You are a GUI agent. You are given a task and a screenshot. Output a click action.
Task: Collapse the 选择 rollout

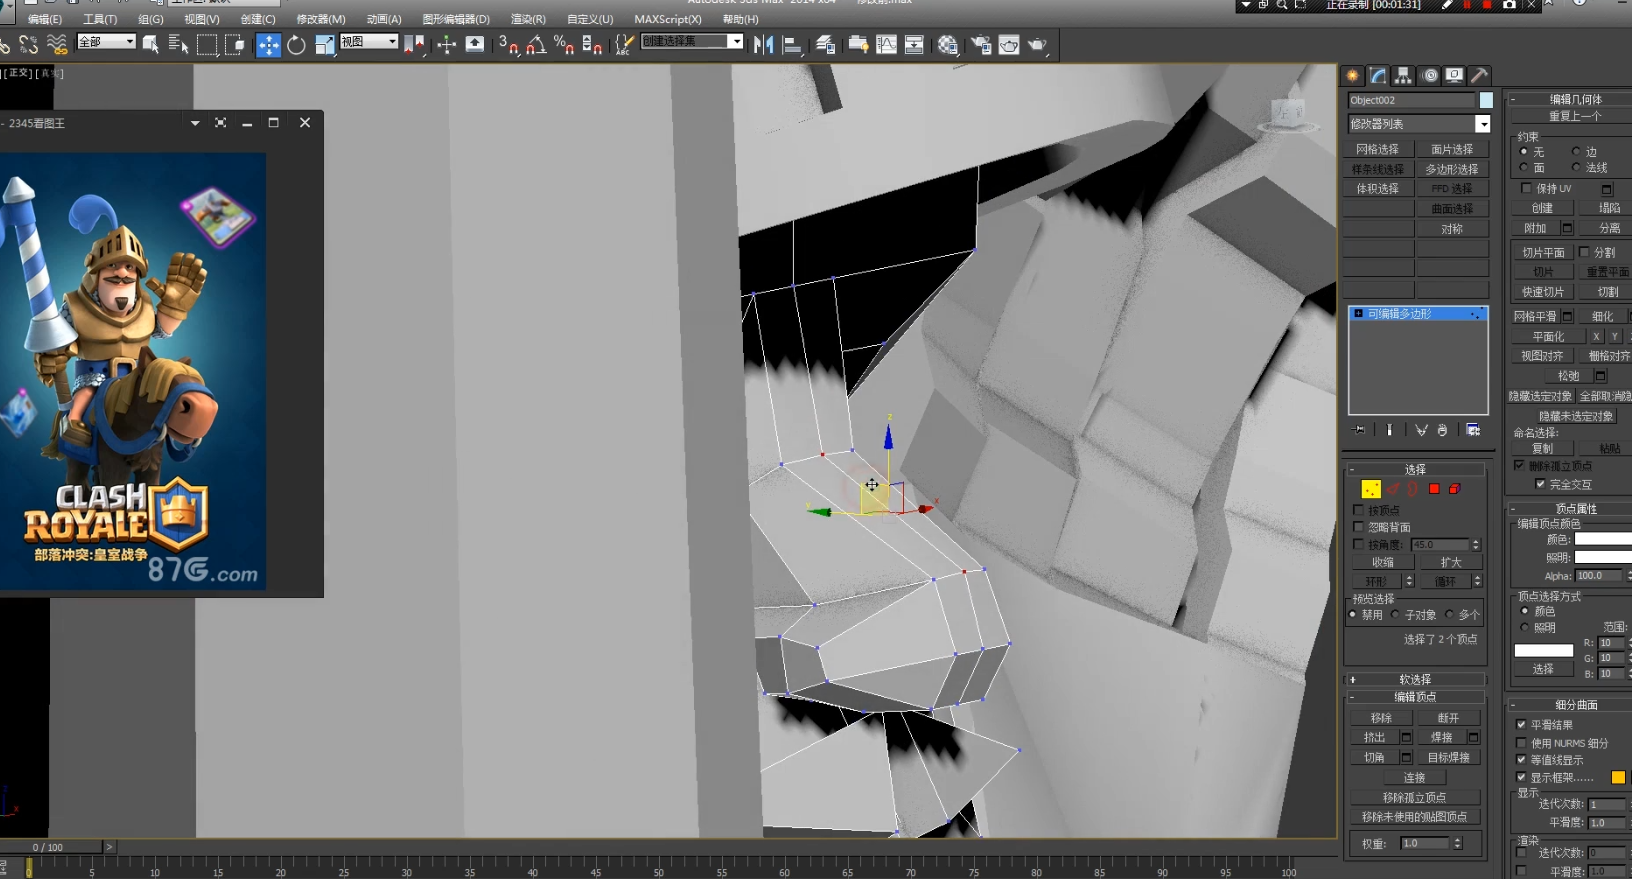[x=1415, y=469]
